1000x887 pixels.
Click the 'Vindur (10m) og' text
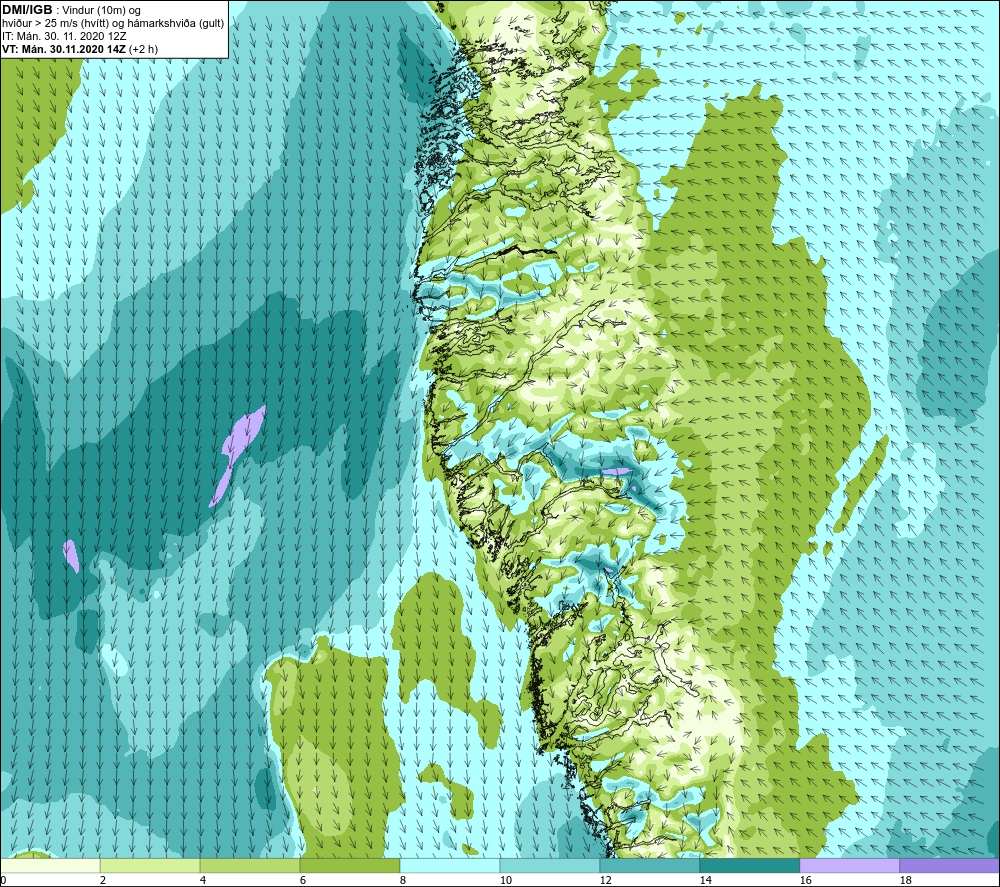101,10
